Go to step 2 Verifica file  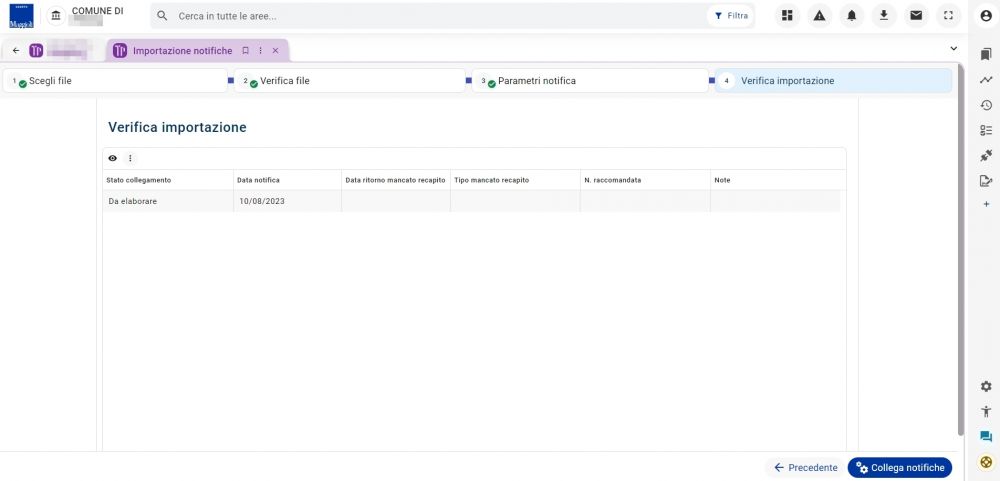[349, 81]
